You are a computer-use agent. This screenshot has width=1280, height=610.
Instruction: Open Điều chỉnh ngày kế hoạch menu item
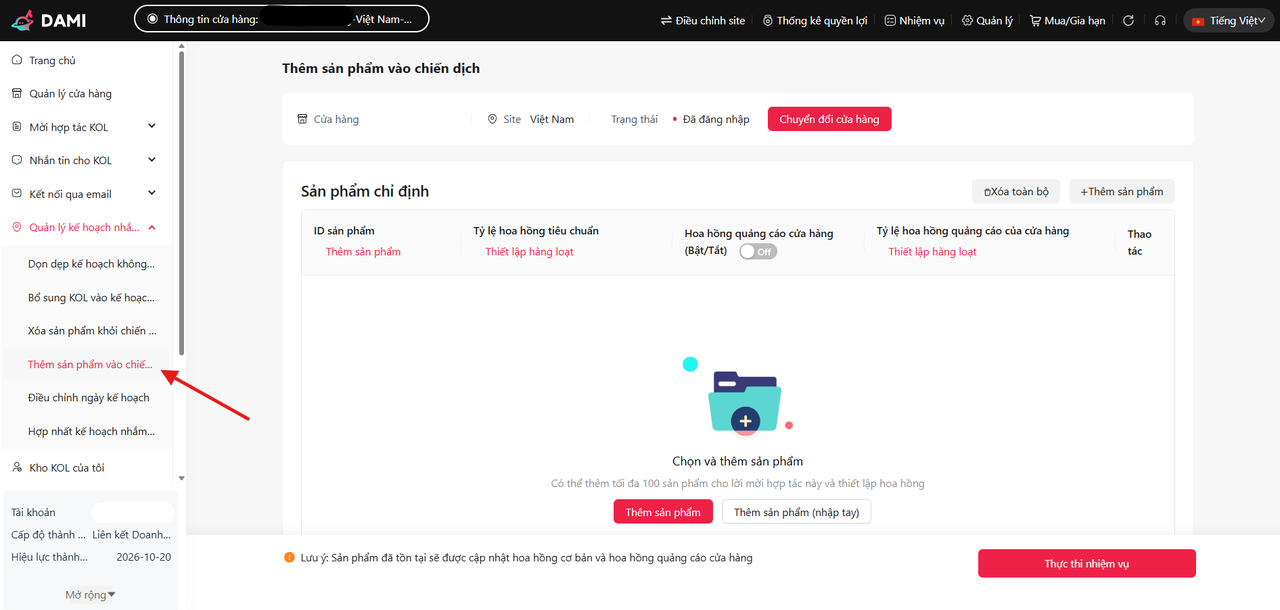(x=88, y=398)
